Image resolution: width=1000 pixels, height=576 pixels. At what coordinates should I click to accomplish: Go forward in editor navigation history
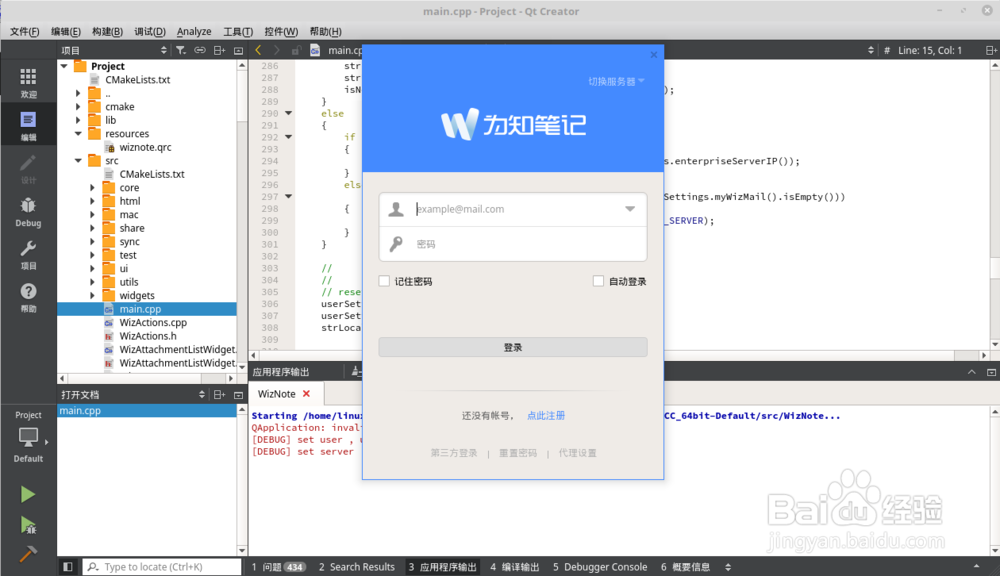pyautogui.click(x=276, y=50)
